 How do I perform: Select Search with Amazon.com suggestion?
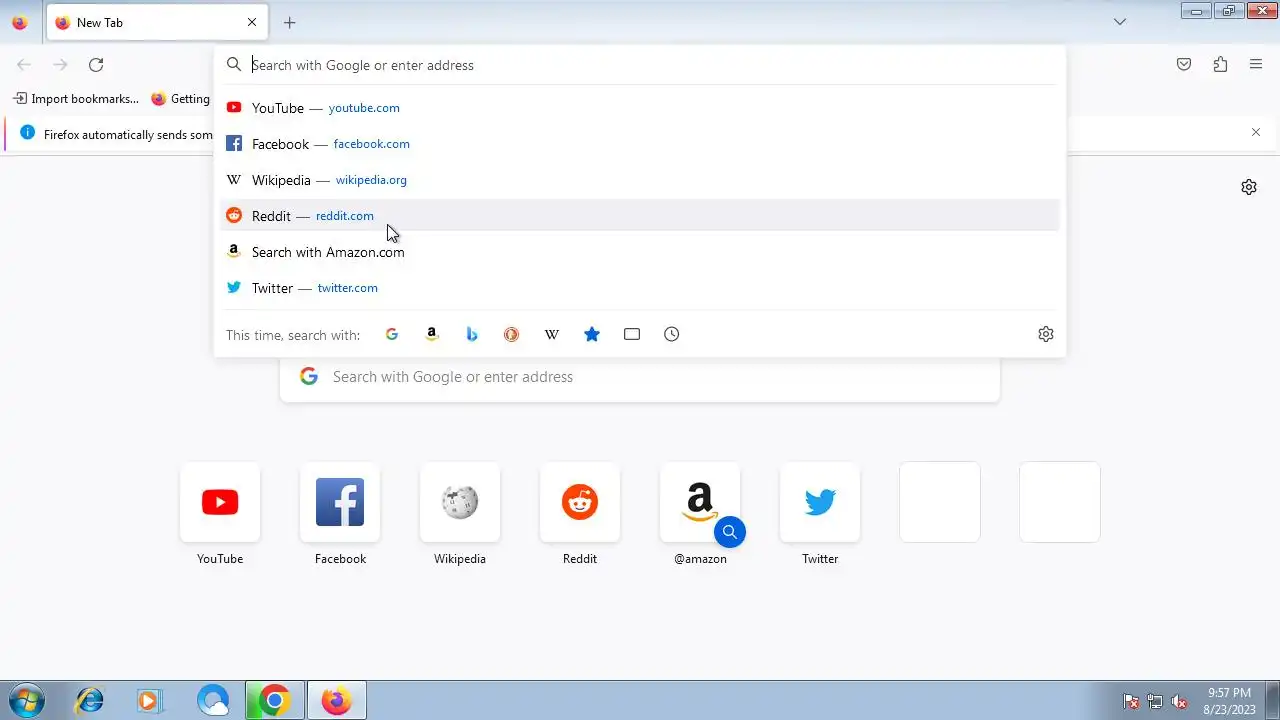pyautogui.click(x=640, y=252)
